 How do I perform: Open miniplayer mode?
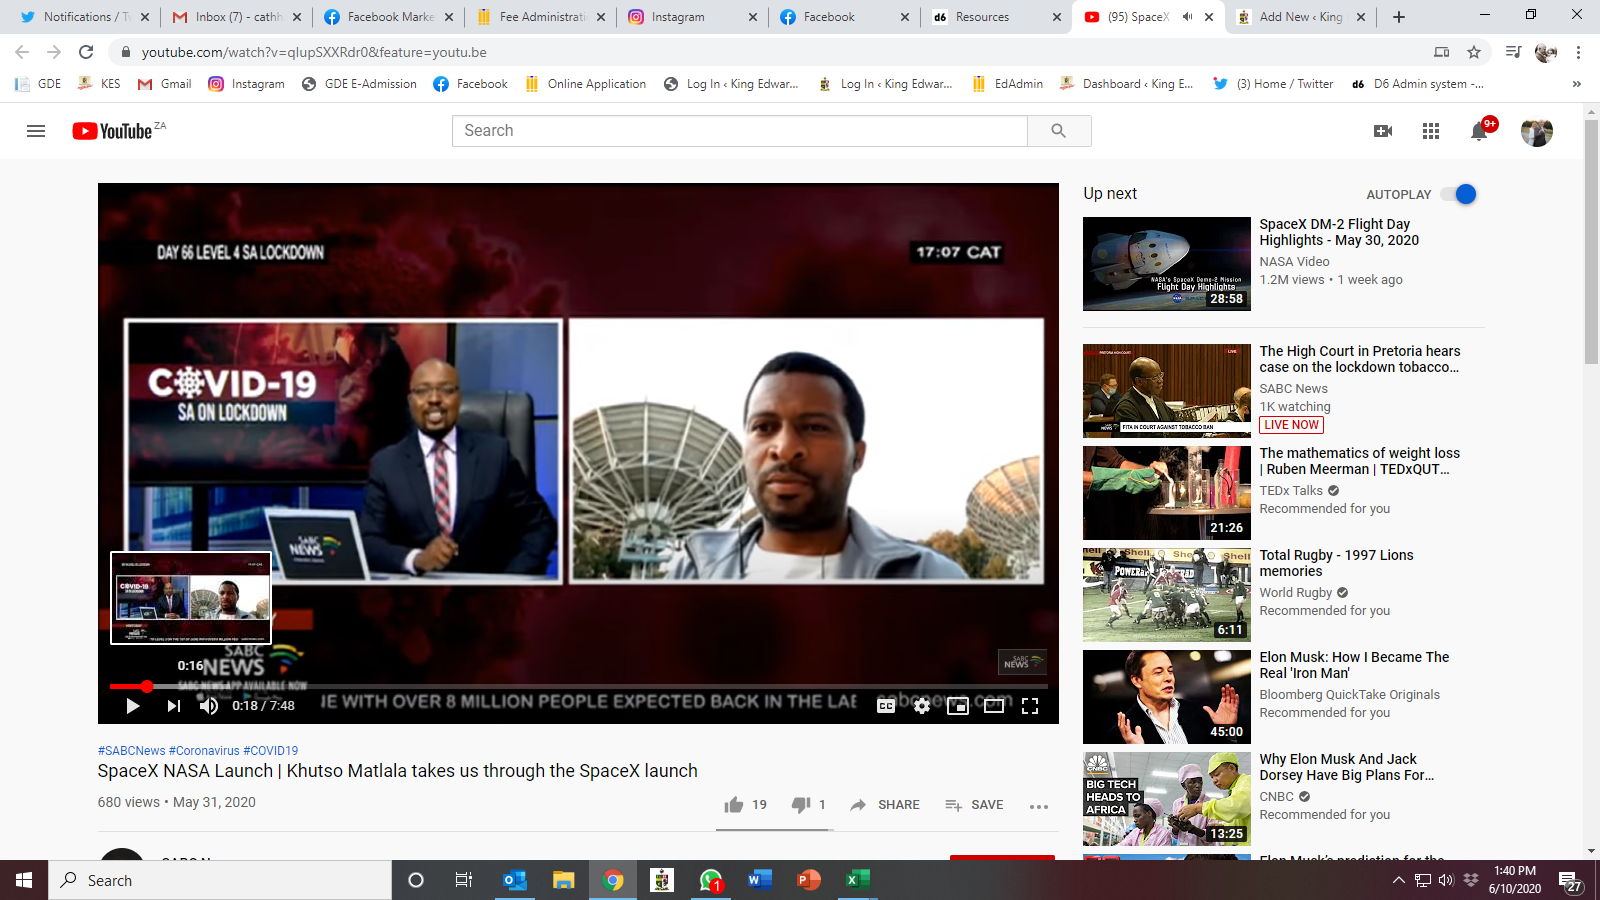[x=958, y=706]
